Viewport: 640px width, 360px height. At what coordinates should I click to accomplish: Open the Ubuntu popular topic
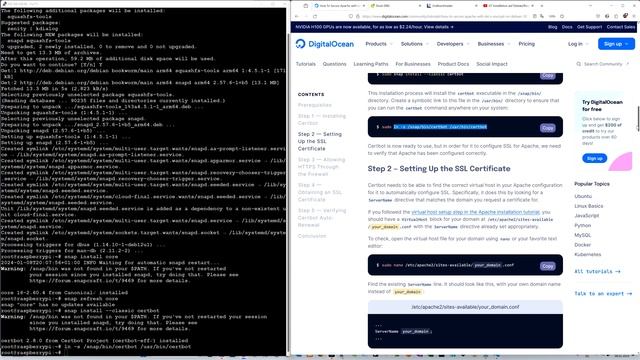583,196
